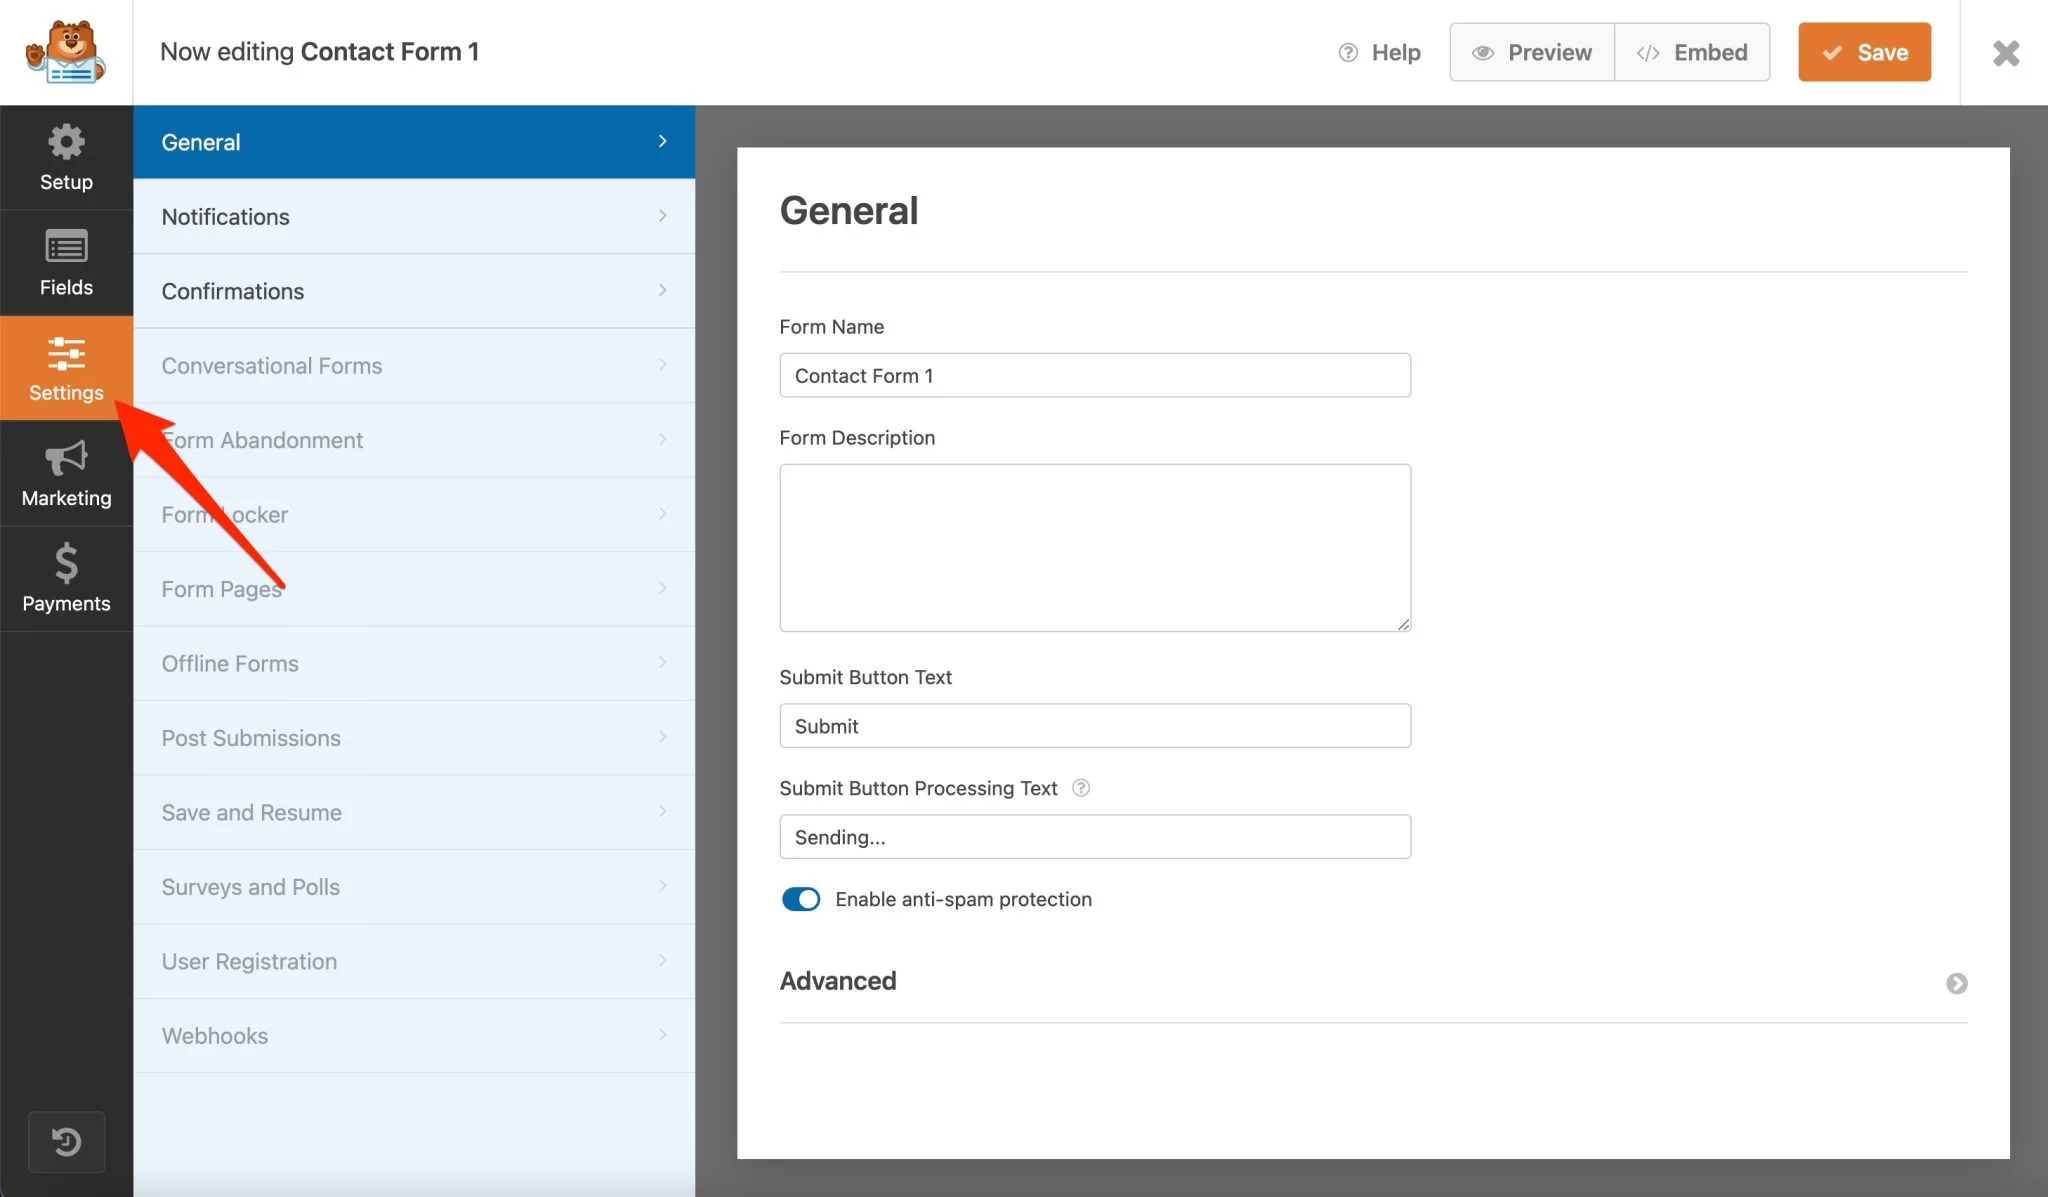Screen dimensions: 2048x1197
Task: Toggle Enable anti-spam protection switch
Action: pos(799,898)
